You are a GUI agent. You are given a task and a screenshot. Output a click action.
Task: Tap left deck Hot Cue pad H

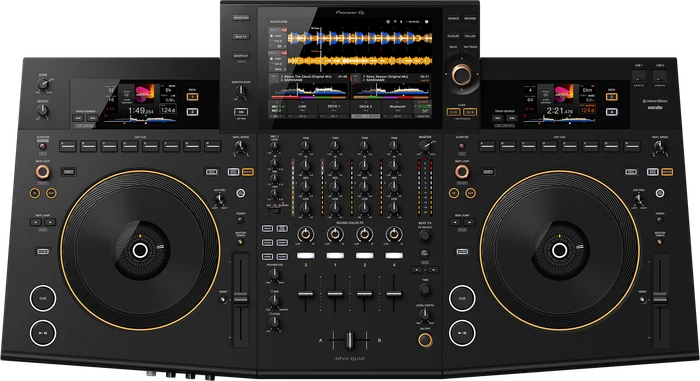coord(212,146)
